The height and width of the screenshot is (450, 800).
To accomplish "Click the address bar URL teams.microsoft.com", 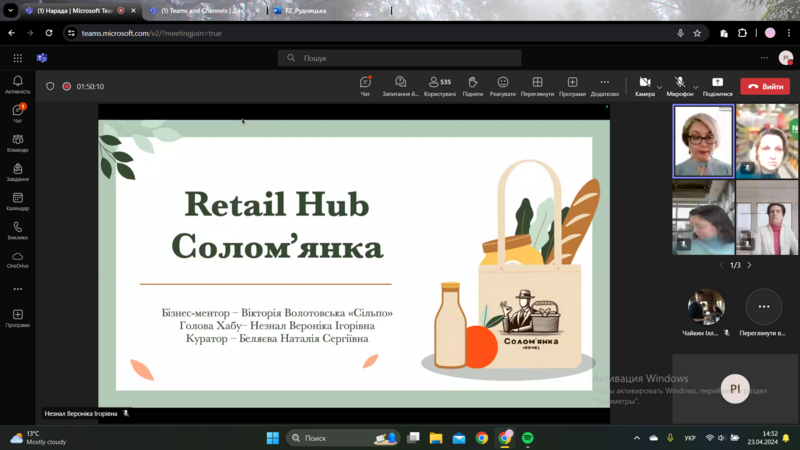I will pos(152,33).
